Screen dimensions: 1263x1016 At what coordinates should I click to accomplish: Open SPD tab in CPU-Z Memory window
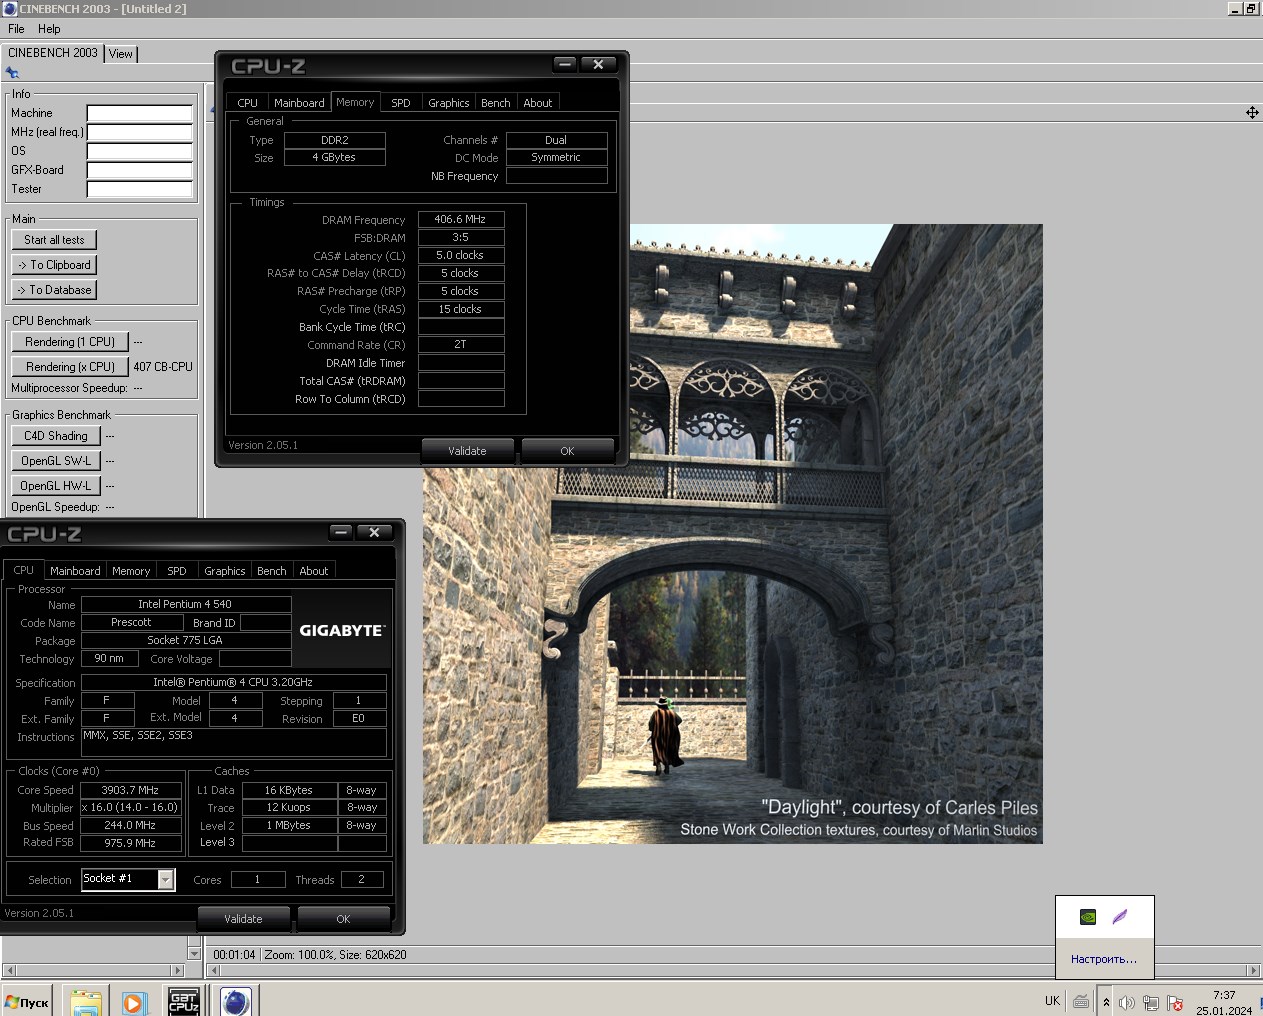(401, 103)
